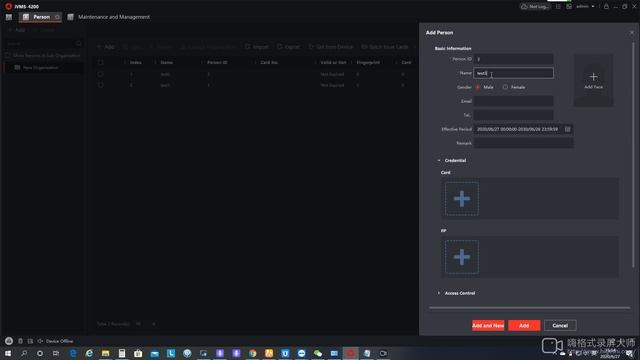Open Calculator from the taskbar
This screenshot has width=640, height=360.
(122, 353)
